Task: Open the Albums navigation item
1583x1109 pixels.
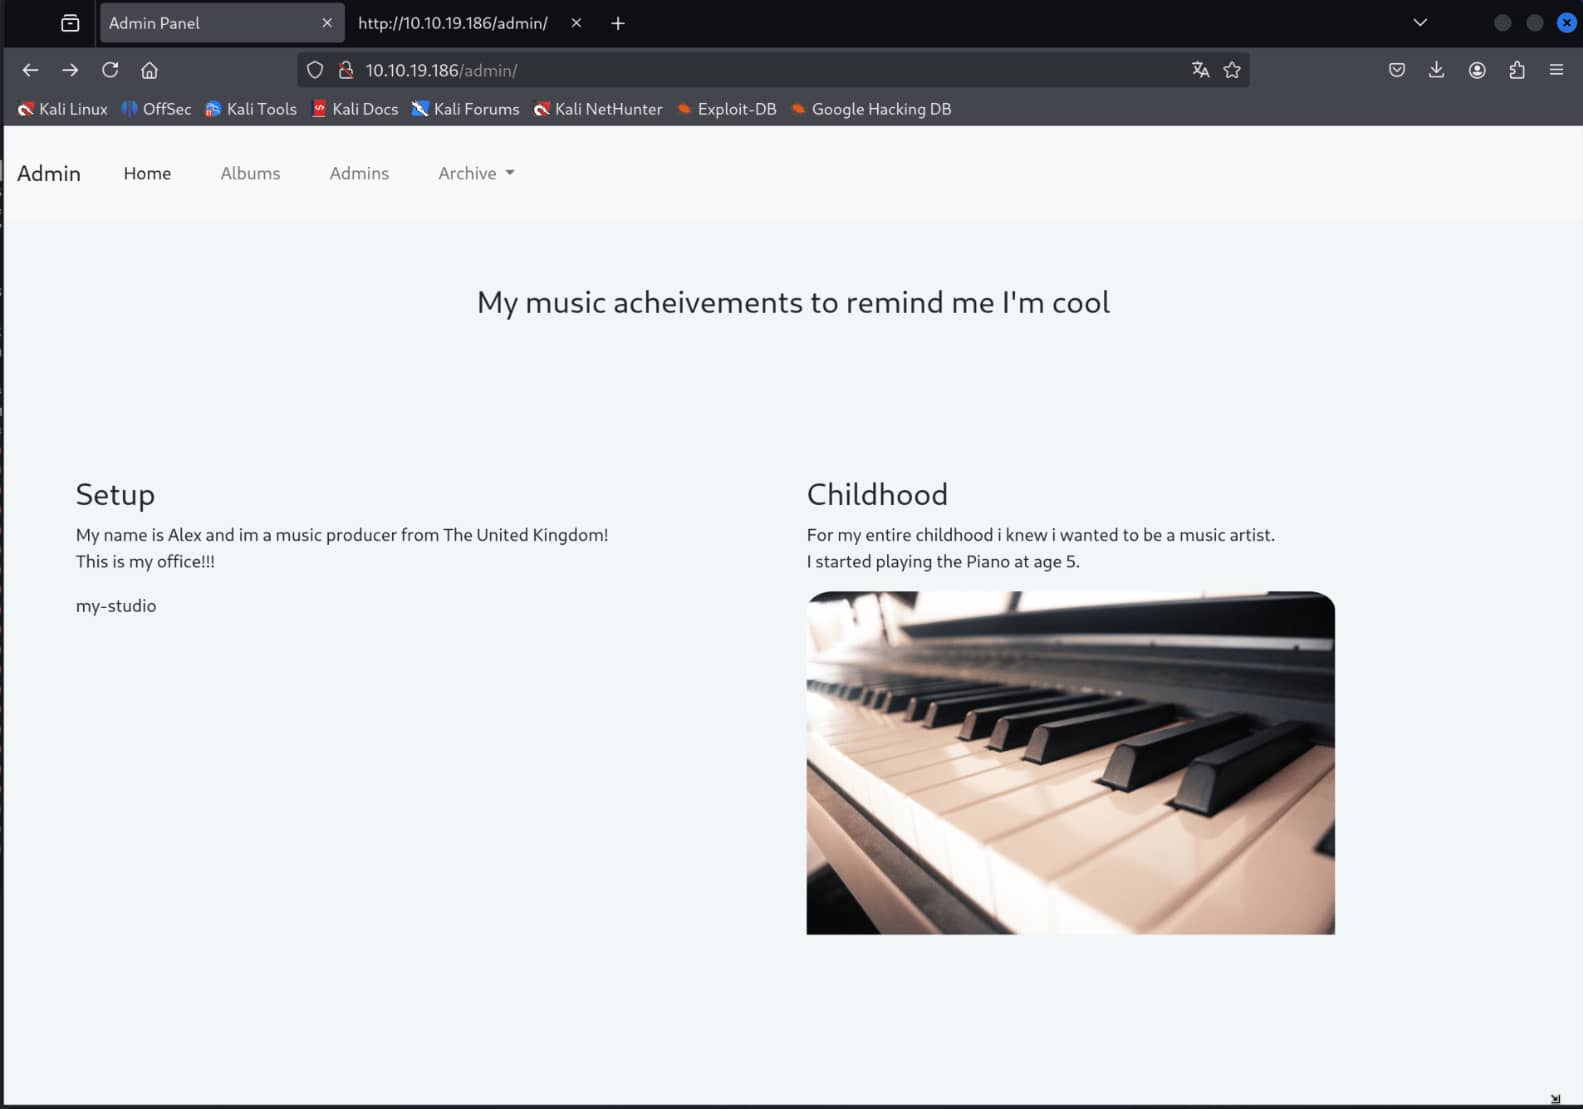Action: 250,173
